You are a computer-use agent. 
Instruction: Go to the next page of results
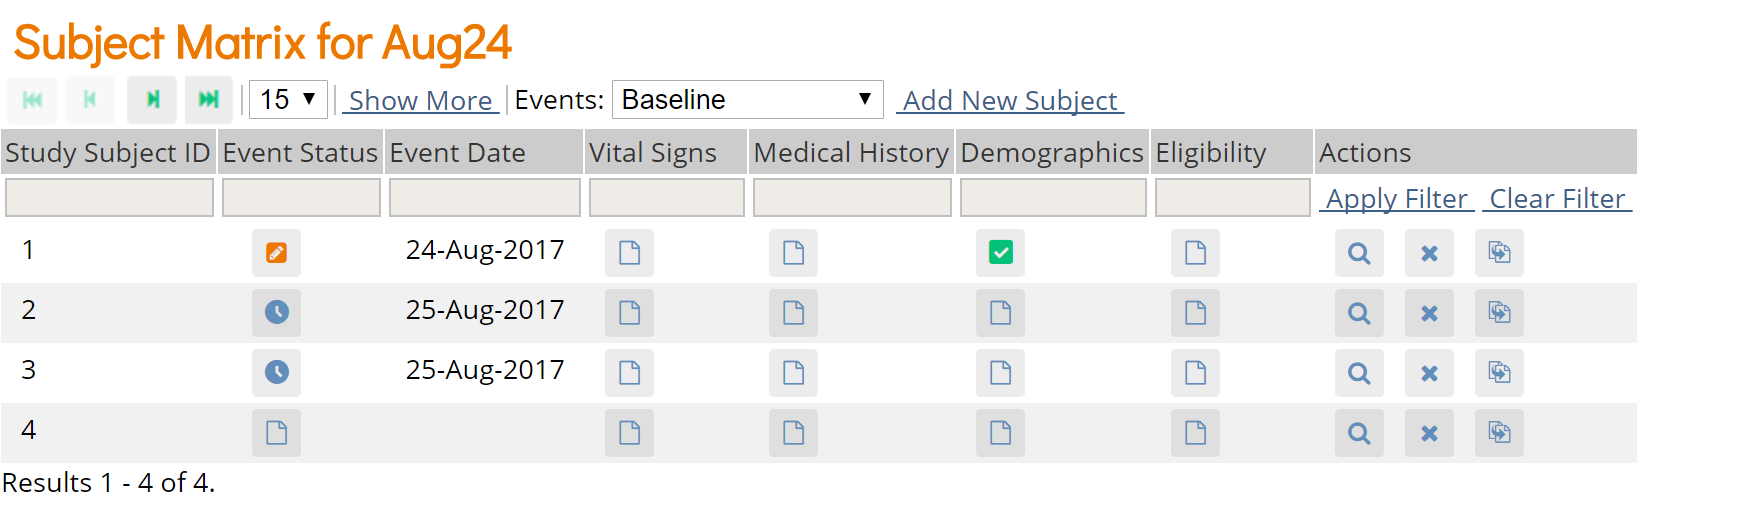152,100
